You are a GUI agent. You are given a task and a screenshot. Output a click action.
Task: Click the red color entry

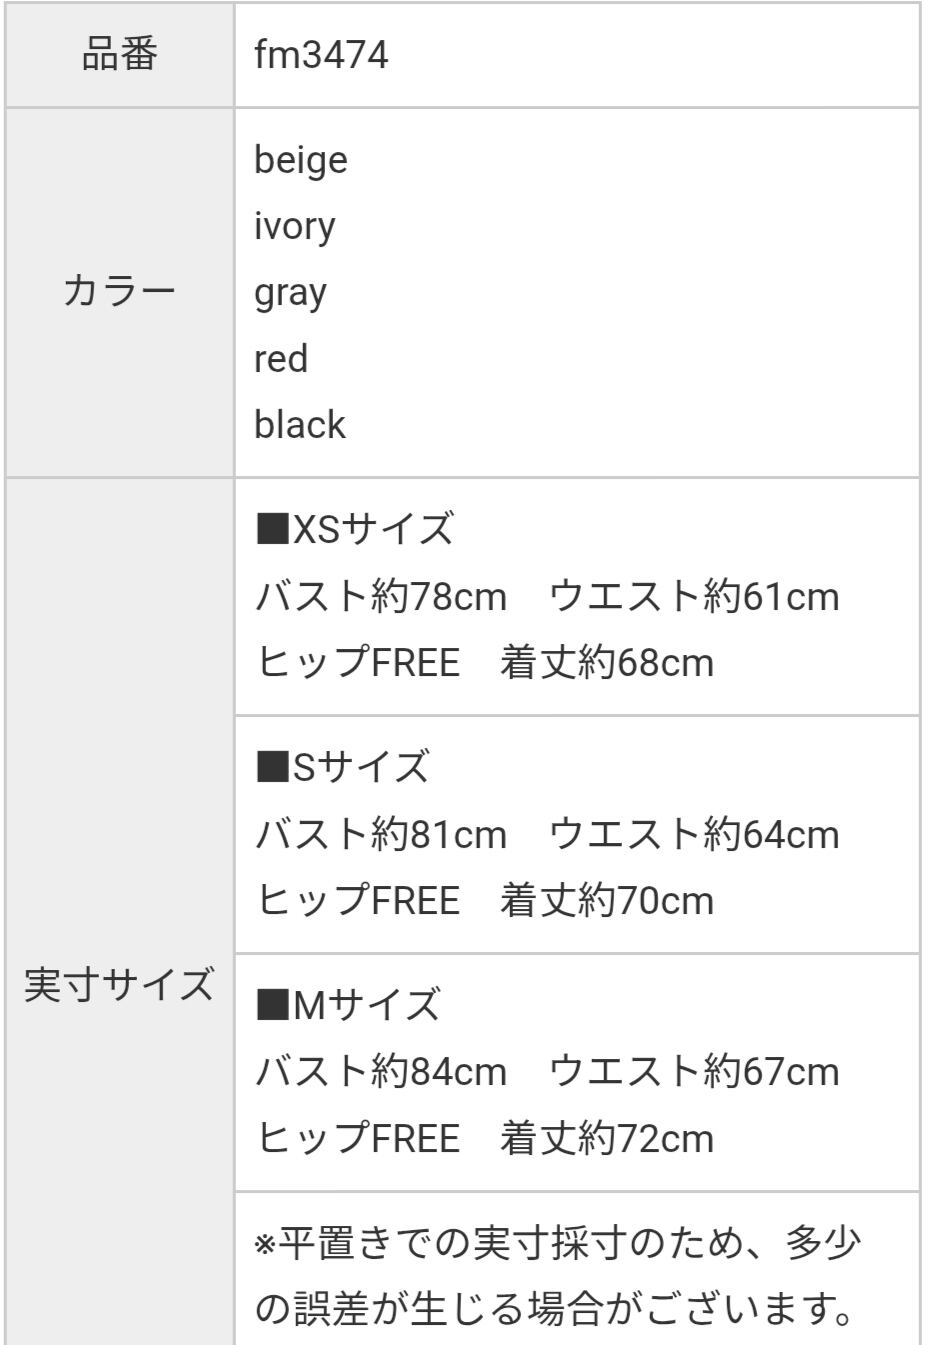[281, 358]
